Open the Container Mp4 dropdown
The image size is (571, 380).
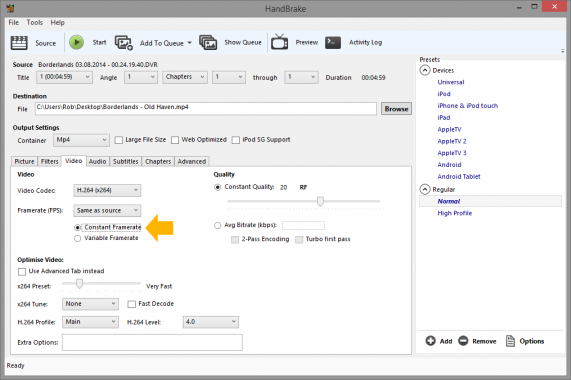[x=82, y=140]
